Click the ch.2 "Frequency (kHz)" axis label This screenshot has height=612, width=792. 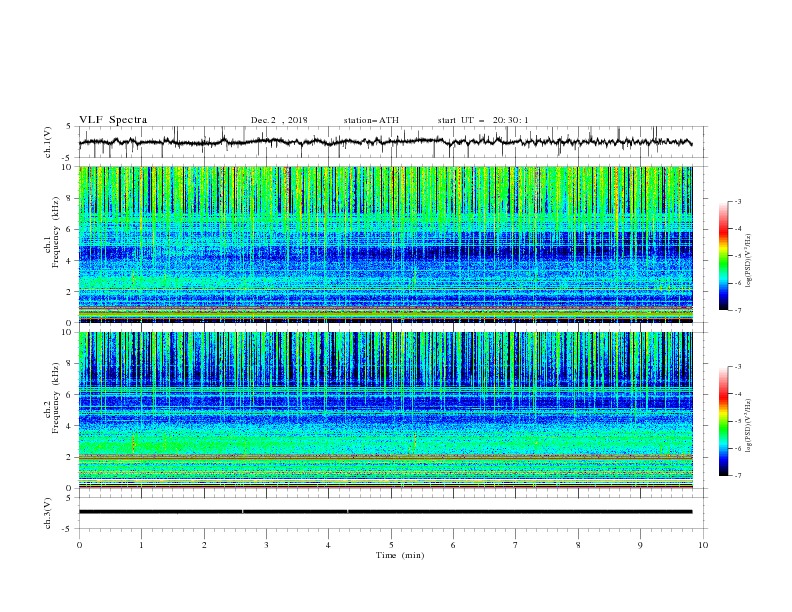pos(56,398)
